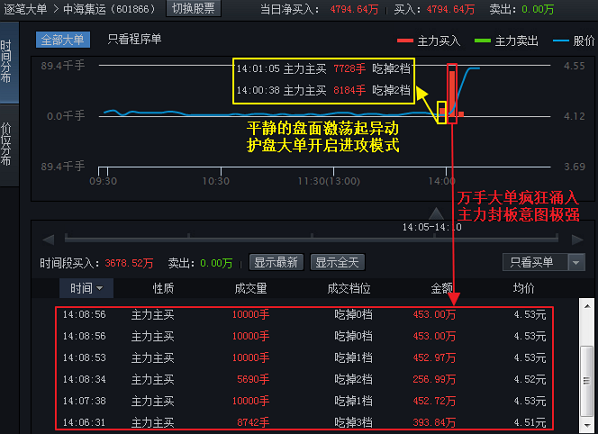Click the up arrow on table scrollbar
598x434 pixels.
pos(587,306)
